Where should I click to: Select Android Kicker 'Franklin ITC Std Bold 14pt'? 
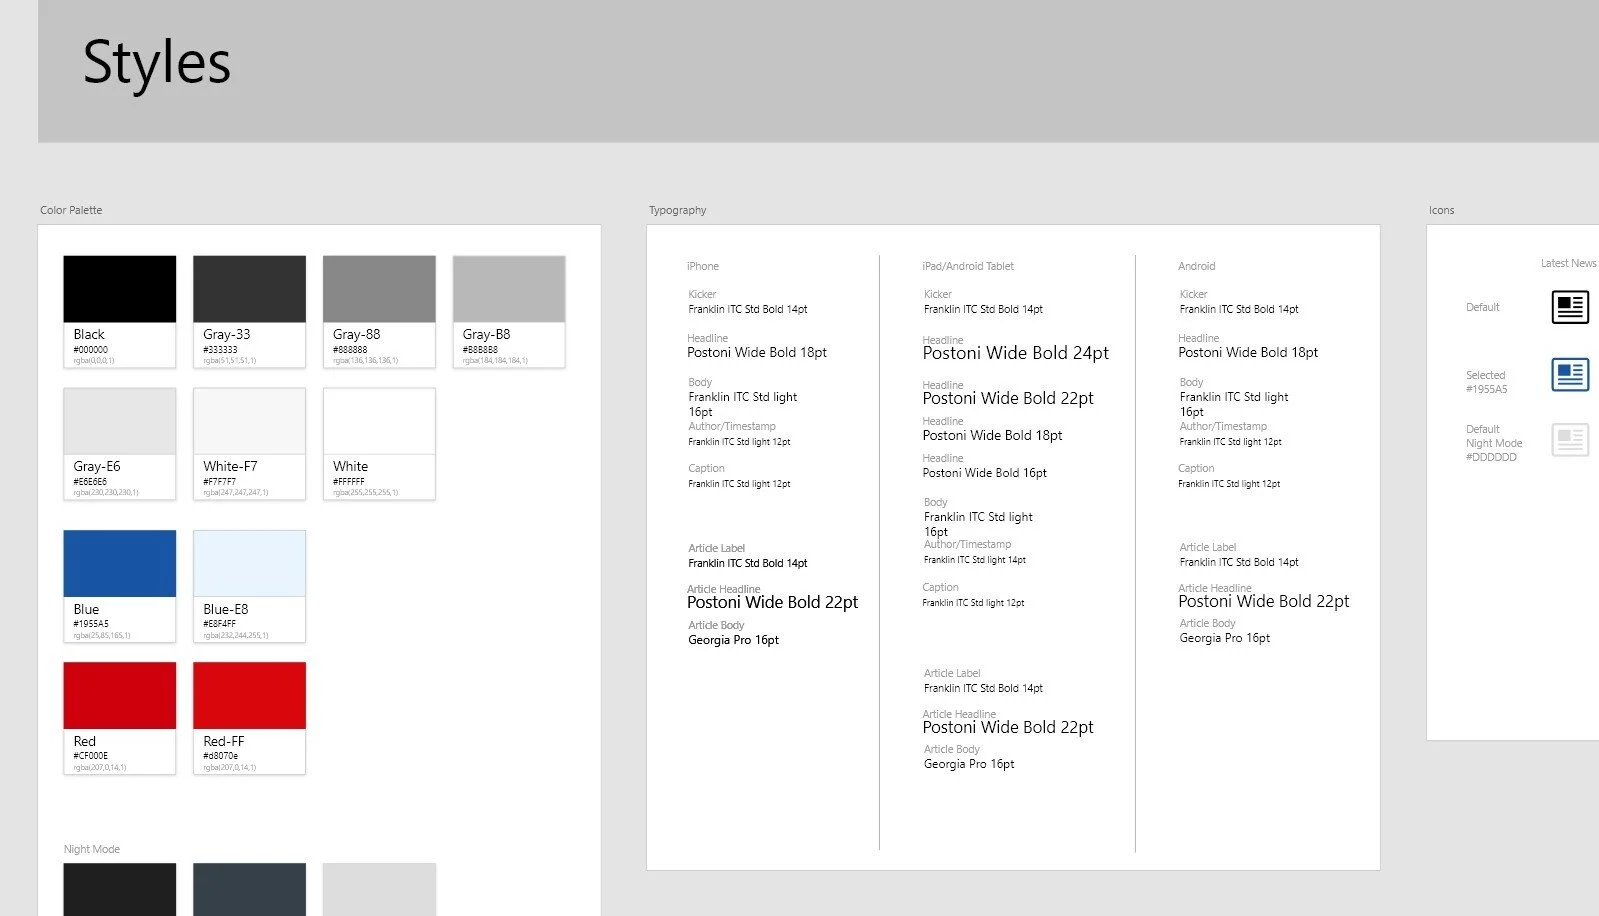pyautogui.click(x=1239, y=309)
